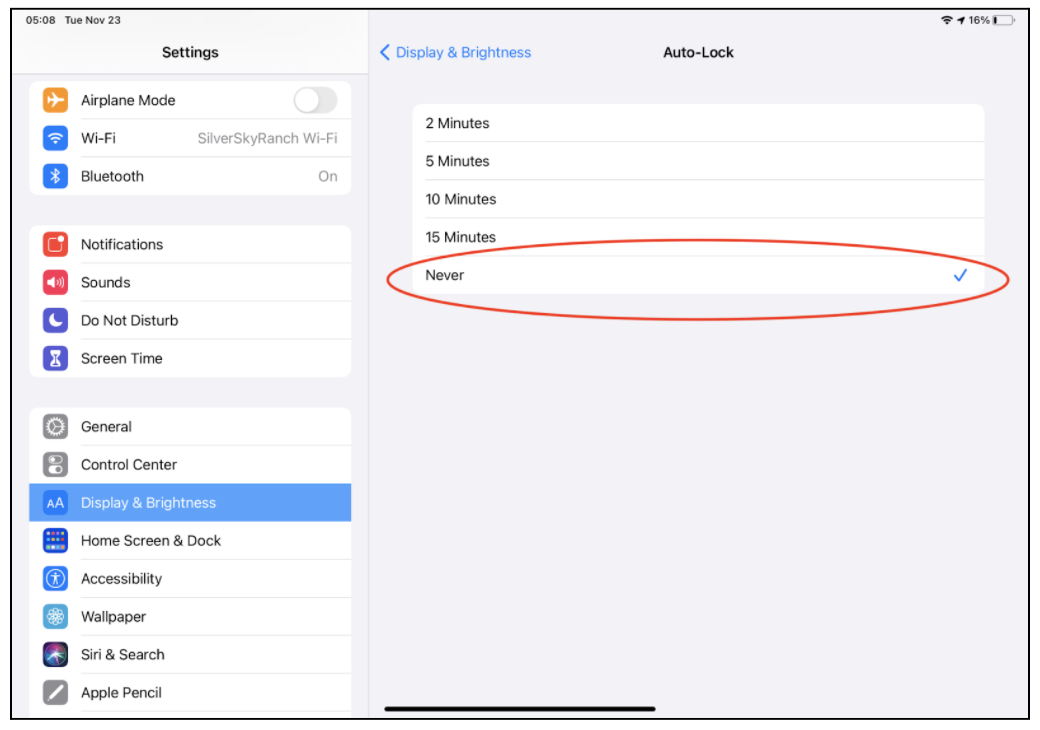Image resolution: width=1040 pixels, height=730 pixels.
Task: Tap the Bluetooth icon in sidebar
Action: pyautogui.click(x=55, y=176)
